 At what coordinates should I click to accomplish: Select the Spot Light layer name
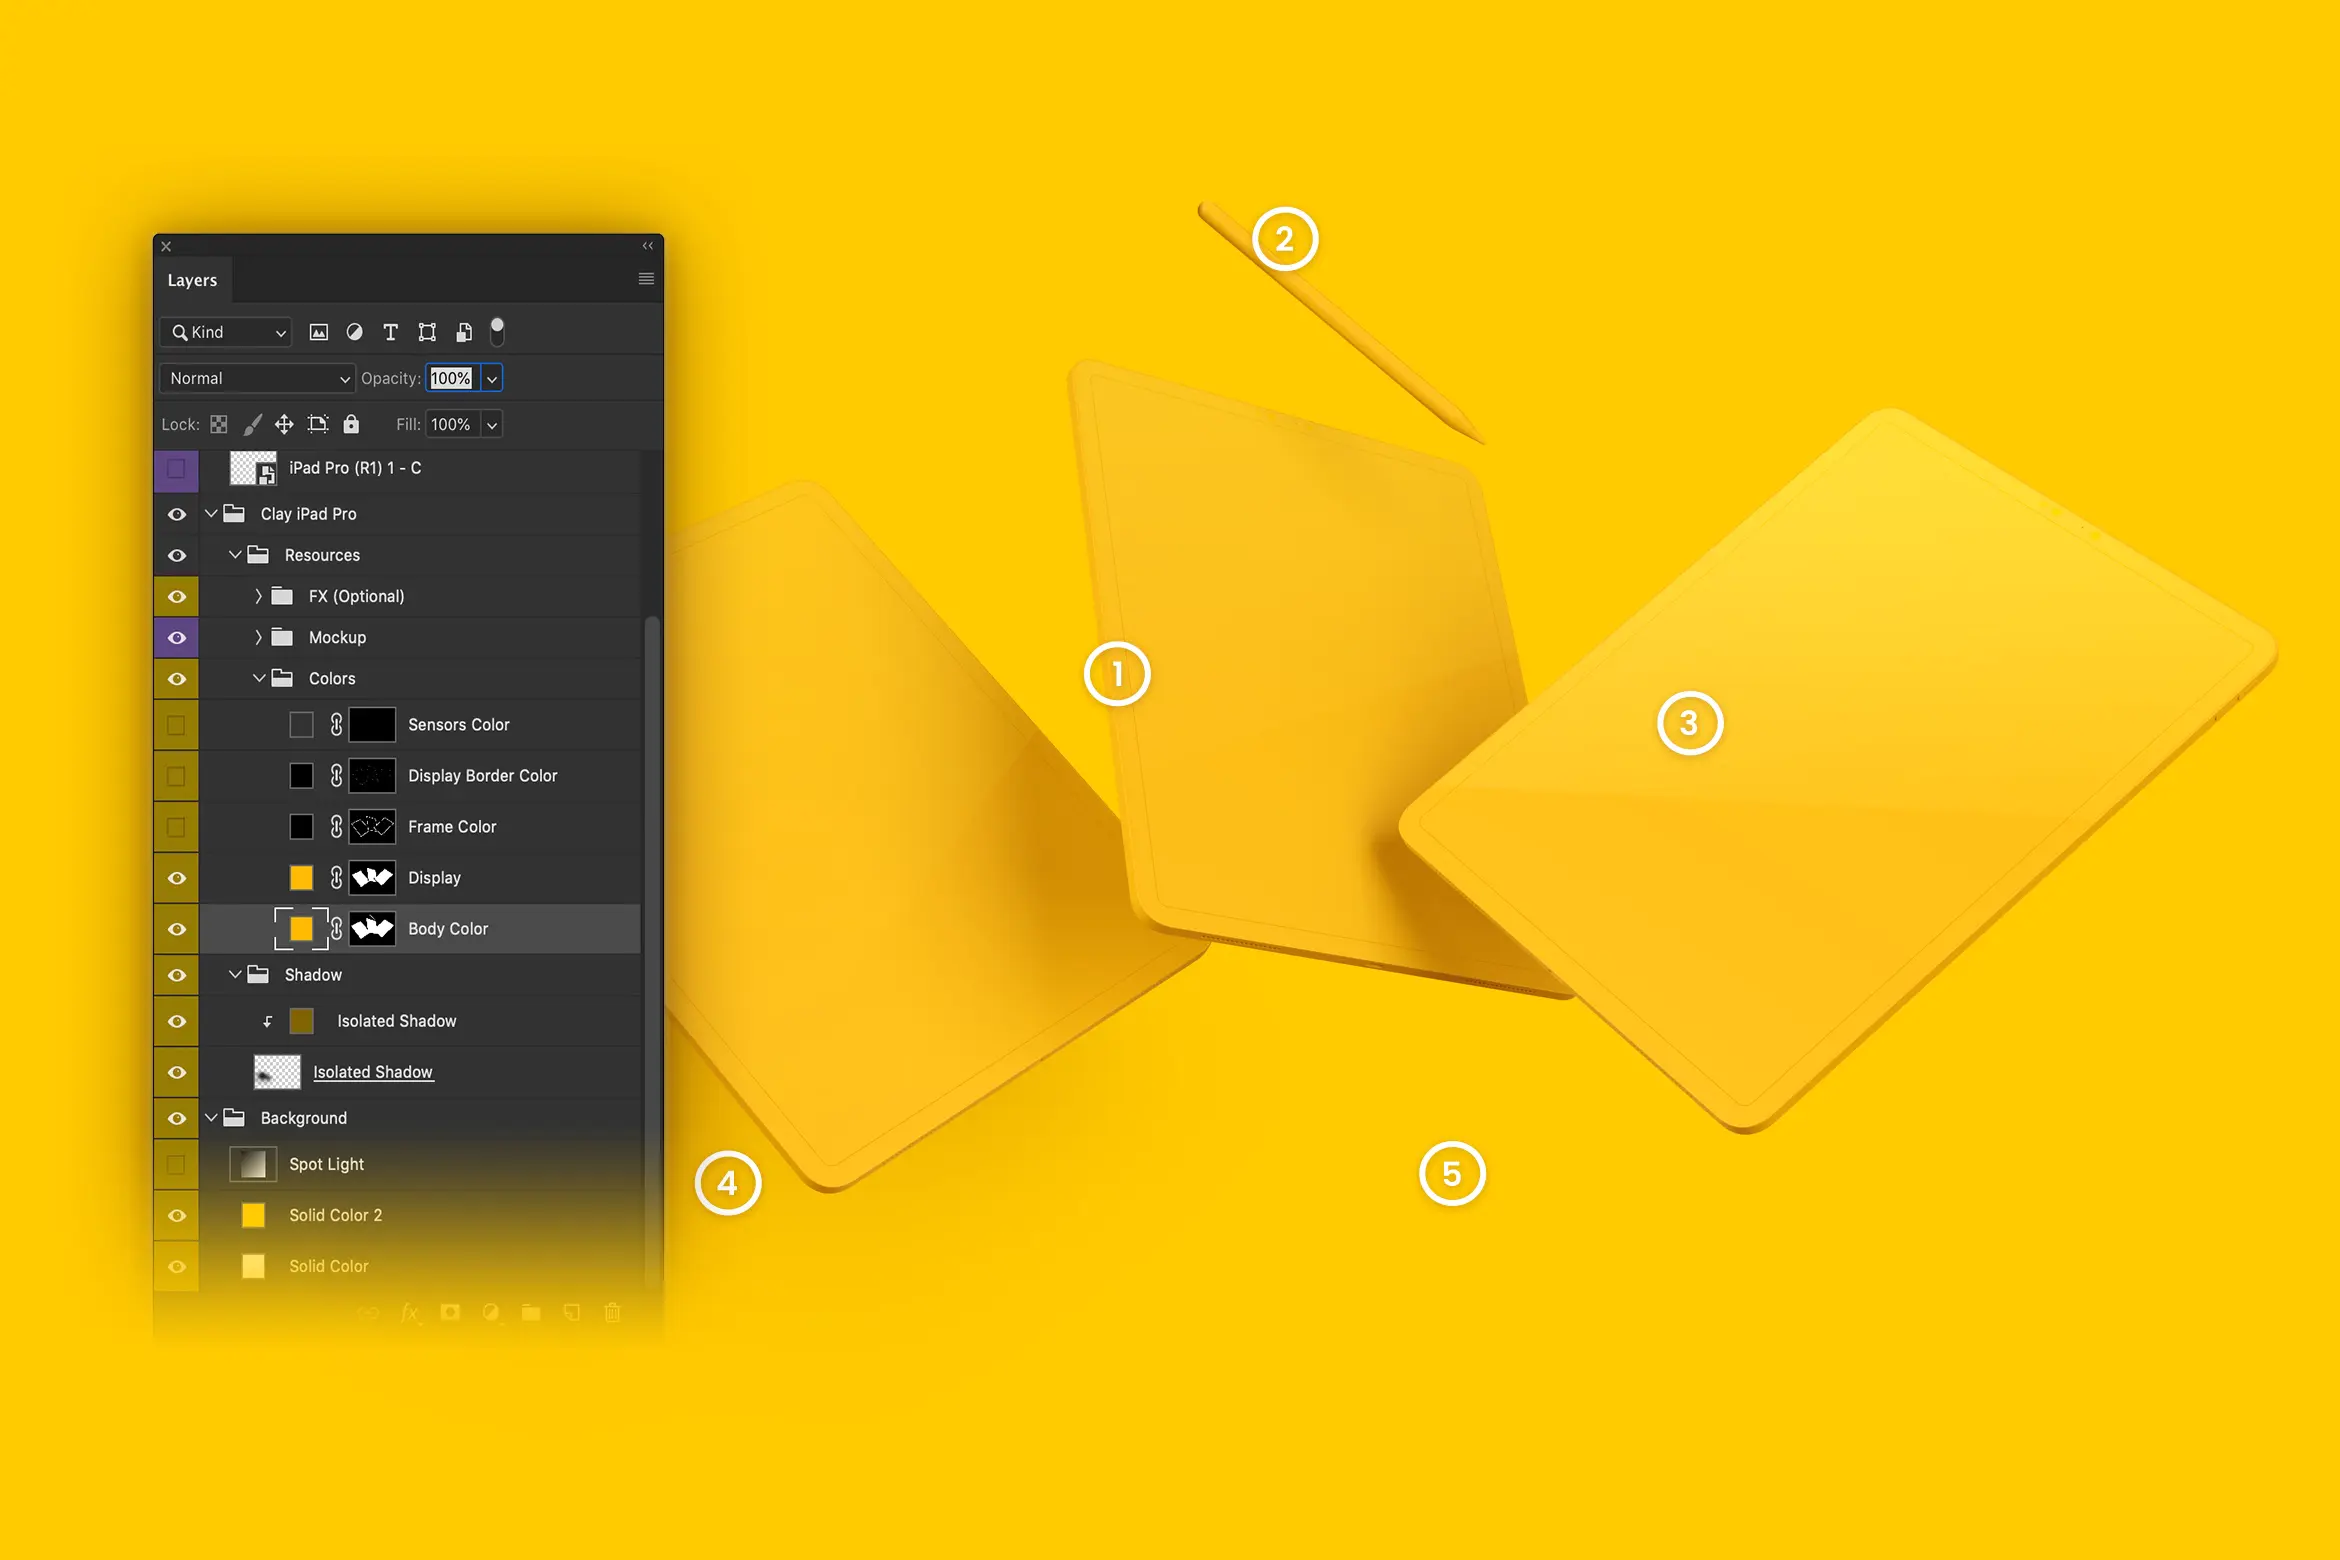pos(326,1164)
